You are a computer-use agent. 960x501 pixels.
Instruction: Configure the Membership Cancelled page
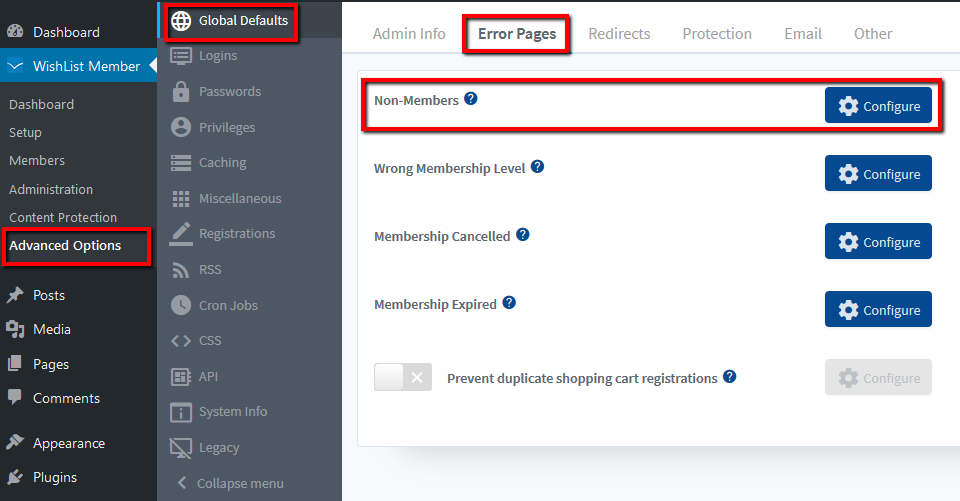tap(878, 241)
